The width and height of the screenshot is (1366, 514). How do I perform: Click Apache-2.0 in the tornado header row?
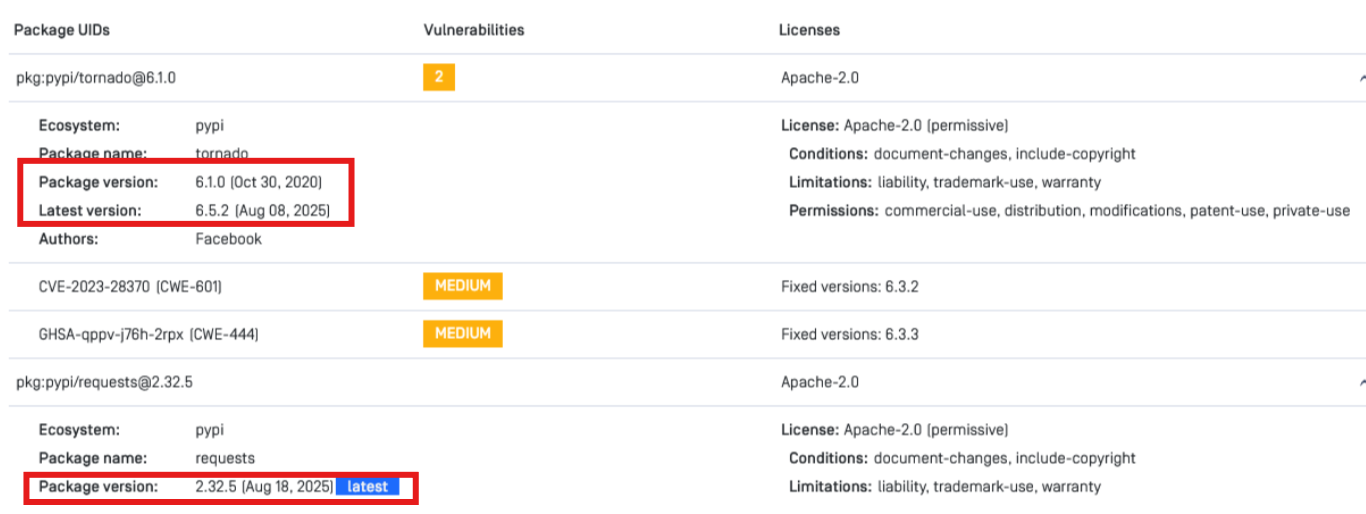pyautogui.click(x=819, y=78)
